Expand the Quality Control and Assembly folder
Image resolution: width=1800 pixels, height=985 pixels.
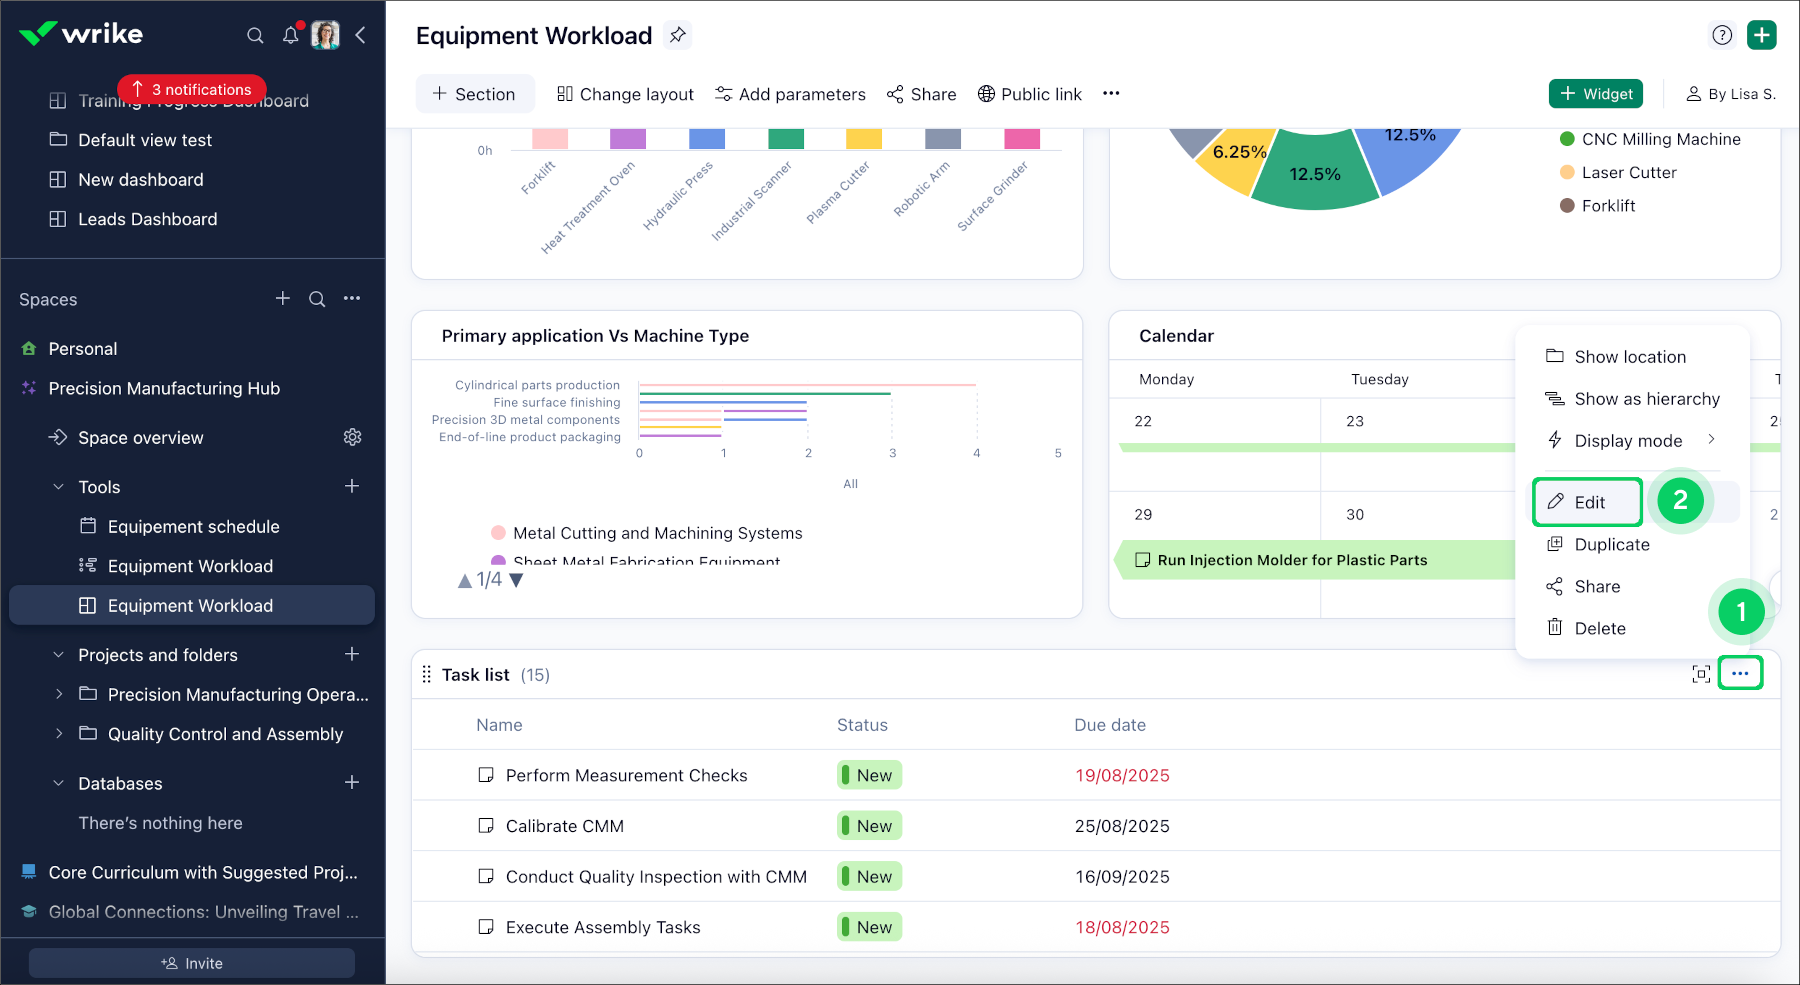pos(58,734)
